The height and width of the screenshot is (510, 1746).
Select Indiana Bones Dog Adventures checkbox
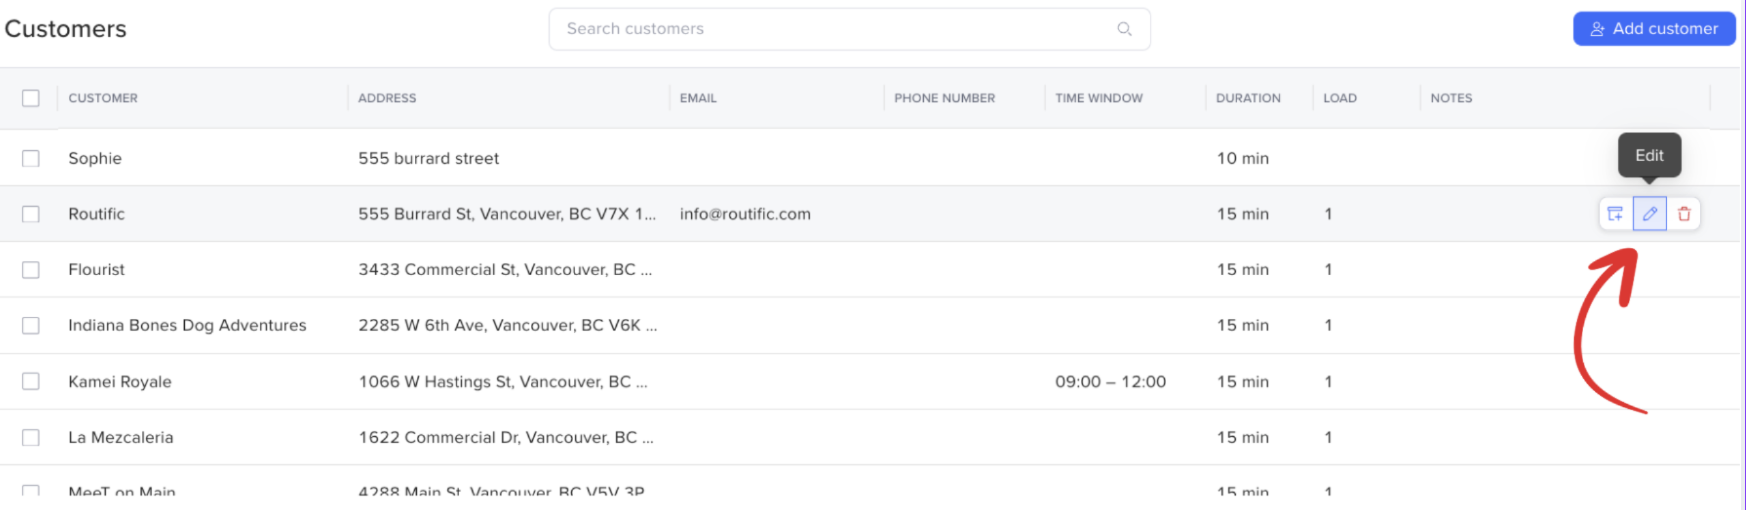click(x=31, y=326)
